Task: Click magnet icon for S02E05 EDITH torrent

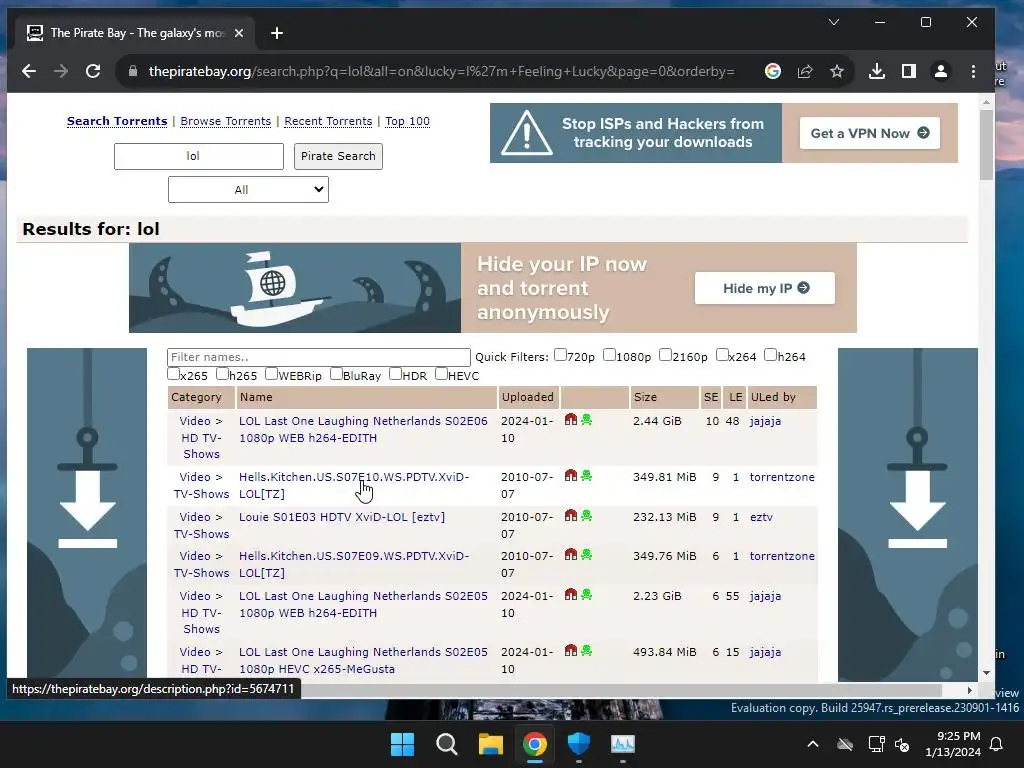Action: click(x=571, y=594)
